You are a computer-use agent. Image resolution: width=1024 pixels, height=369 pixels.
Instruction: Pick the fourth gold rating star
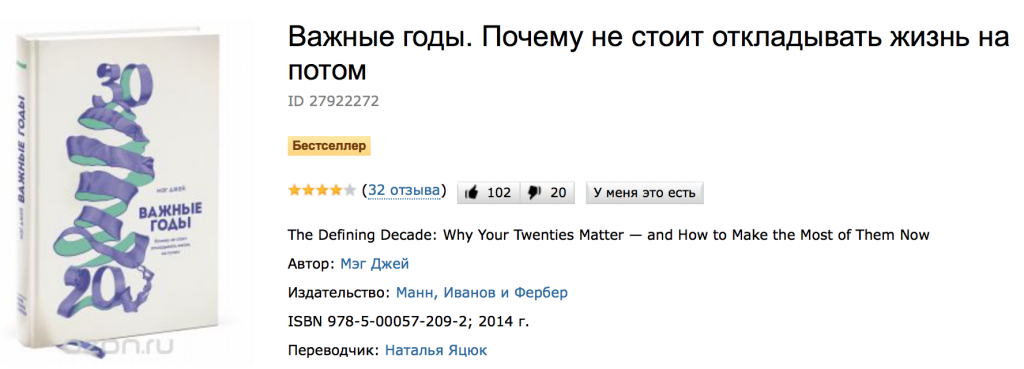336,191
